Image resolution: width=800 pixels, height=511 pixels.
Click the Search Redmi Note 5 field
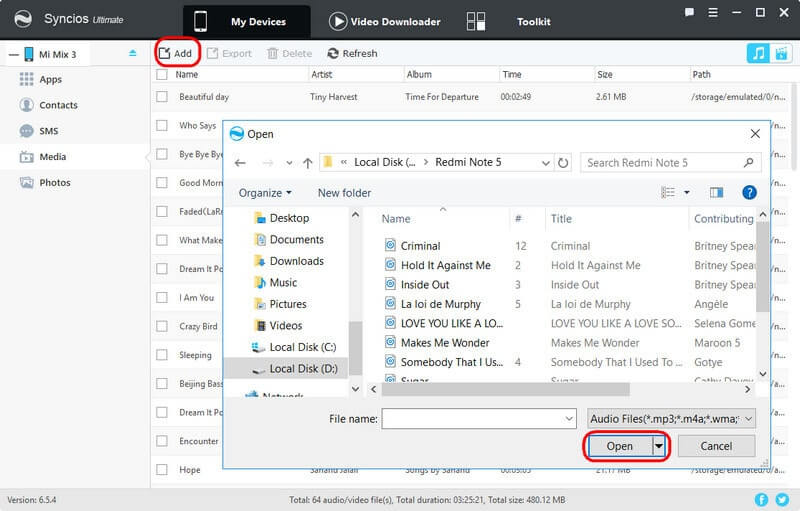pyautogui.click(x=670, y=163)
